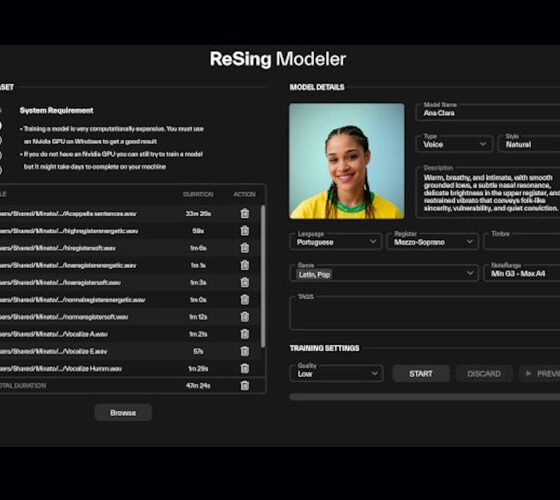Select the Acappella sentences.wav file path

[x=68, y=214]
